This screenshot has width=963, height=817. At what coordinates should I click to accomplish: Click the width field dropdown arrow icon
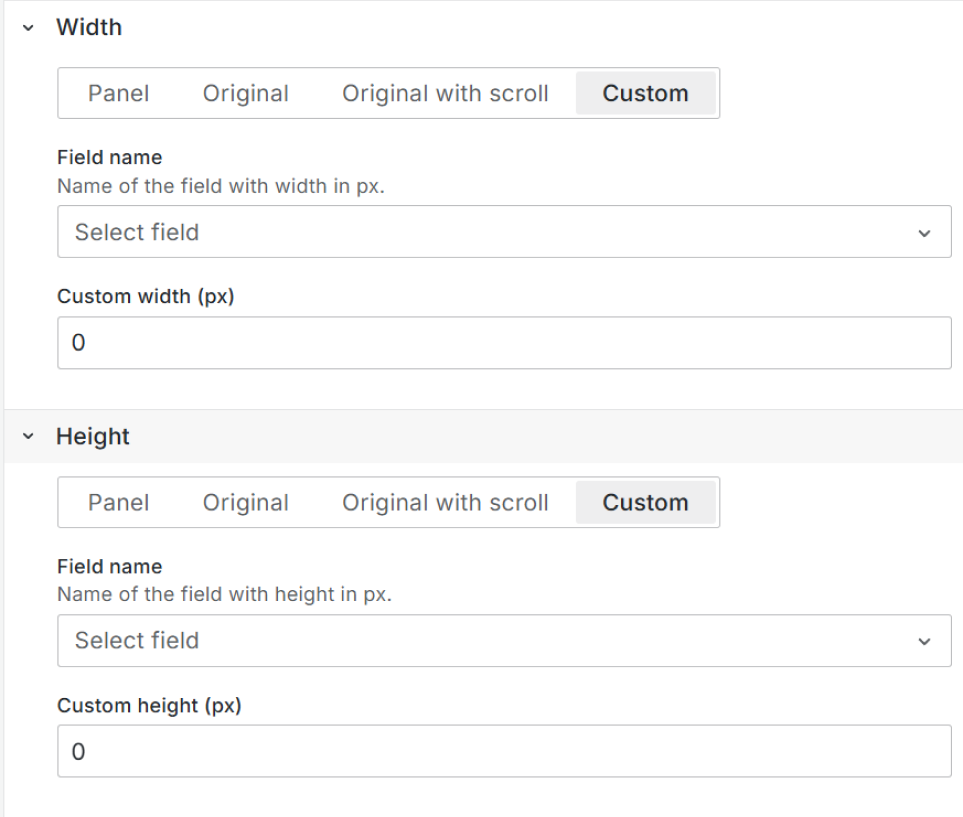[923, 233]
